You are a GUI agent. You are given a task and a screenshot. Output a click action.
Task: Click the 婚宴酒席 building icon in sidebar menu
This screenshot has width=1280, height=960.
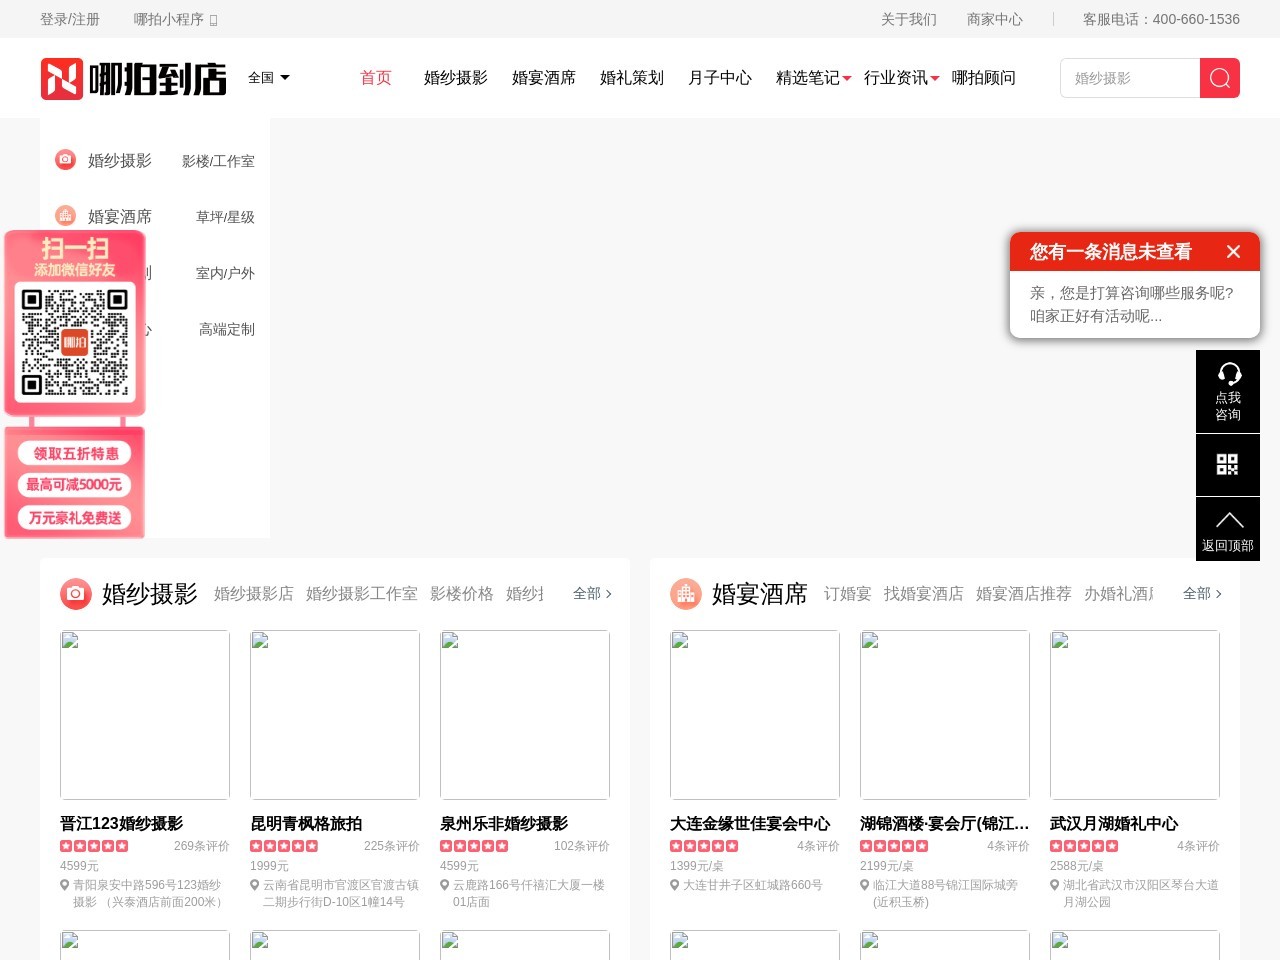click(65, 215)
